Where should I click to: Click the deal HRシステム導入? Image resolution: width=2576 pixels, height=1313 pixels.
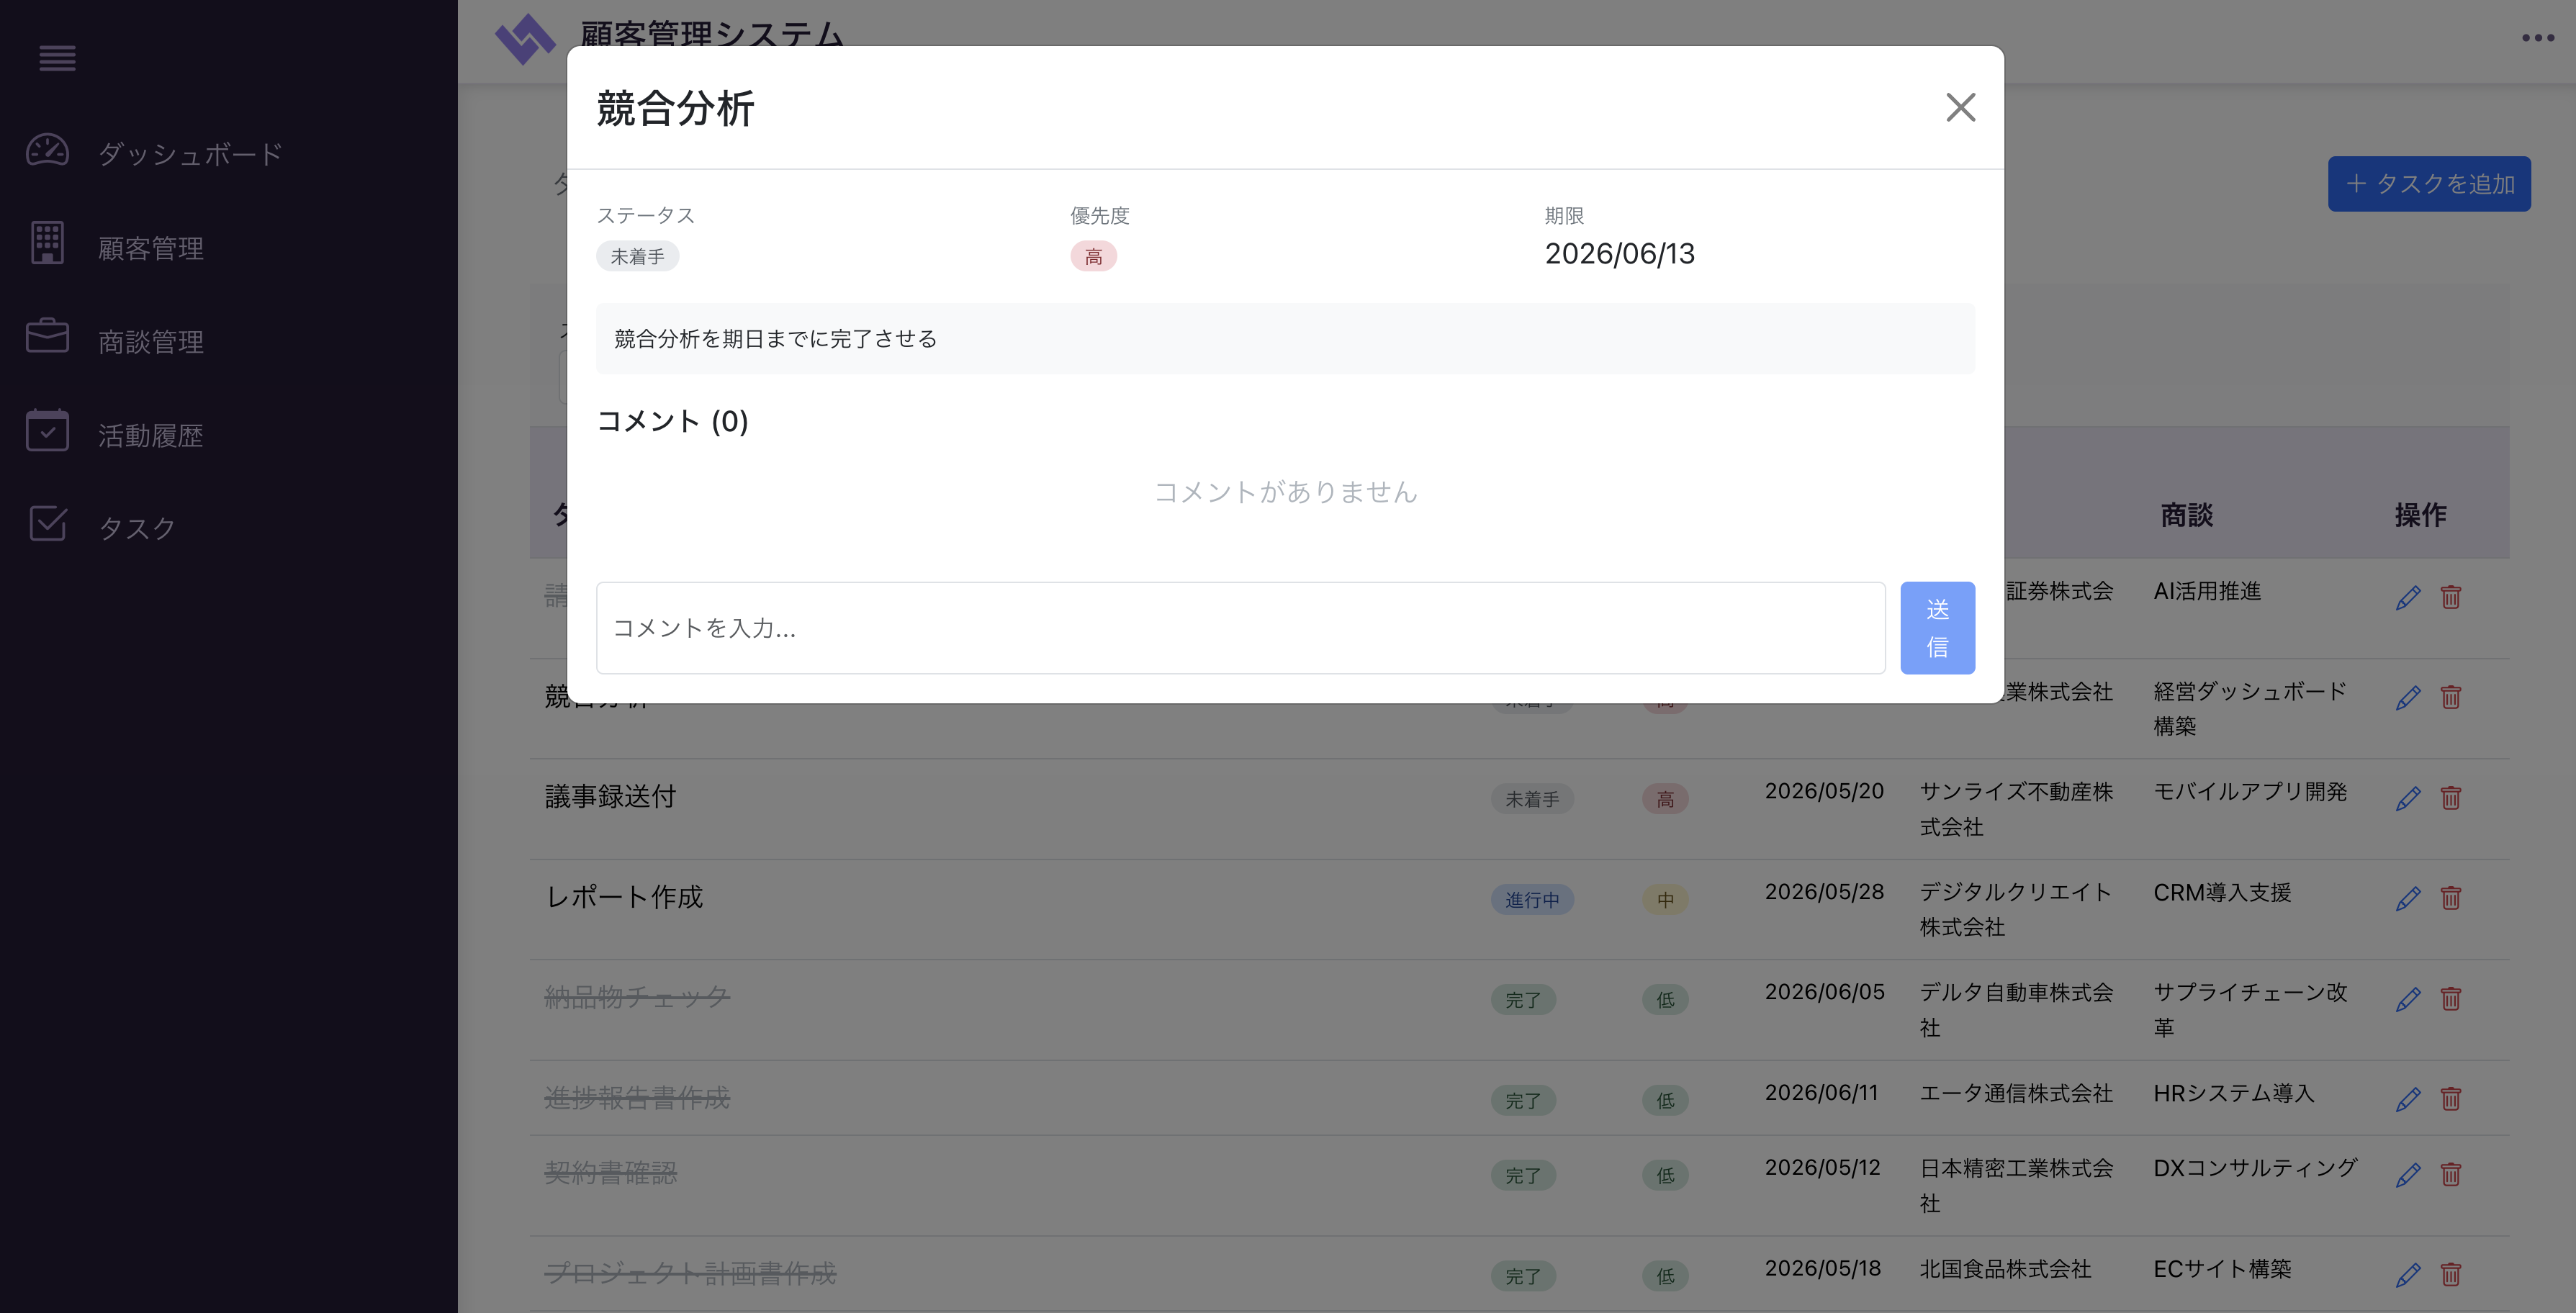[x=2234, y=1093]
